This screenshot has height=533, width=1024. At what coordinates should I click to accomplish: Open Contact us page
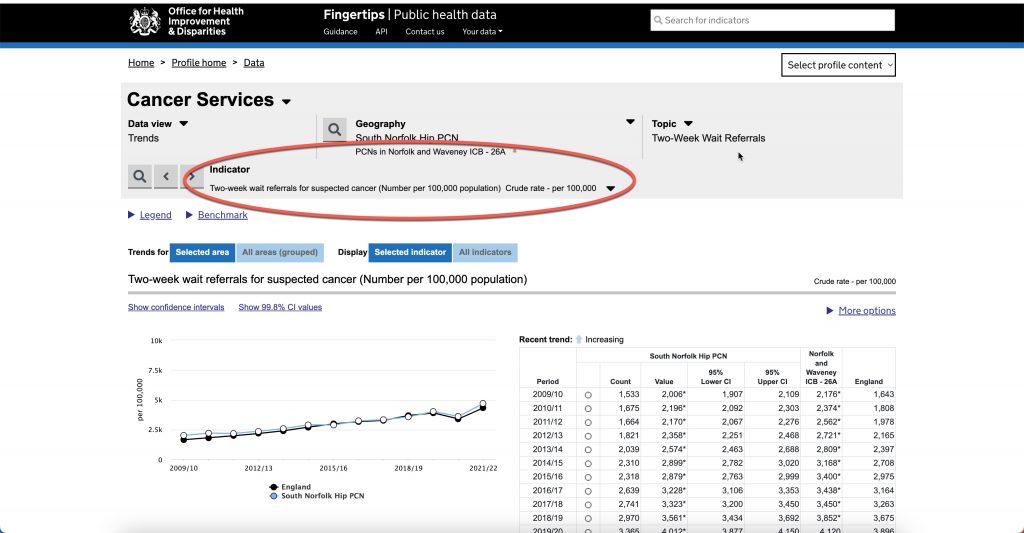tap(424, 31)
